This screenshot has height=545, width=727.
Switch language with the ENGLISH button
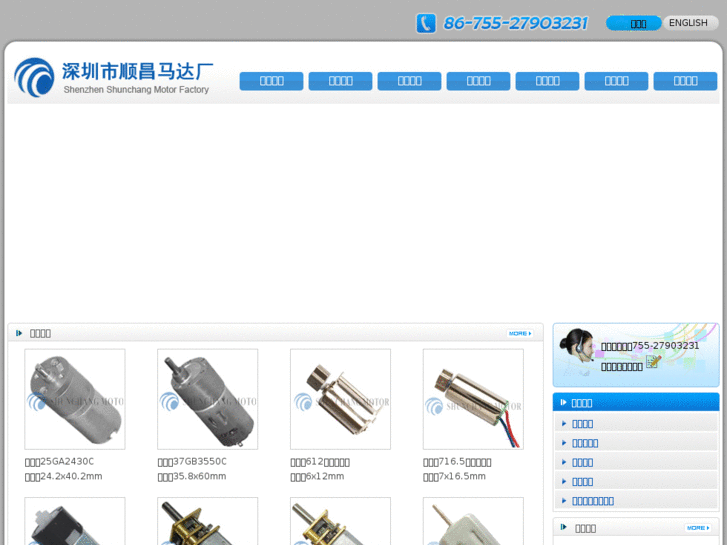pos(690,23)
